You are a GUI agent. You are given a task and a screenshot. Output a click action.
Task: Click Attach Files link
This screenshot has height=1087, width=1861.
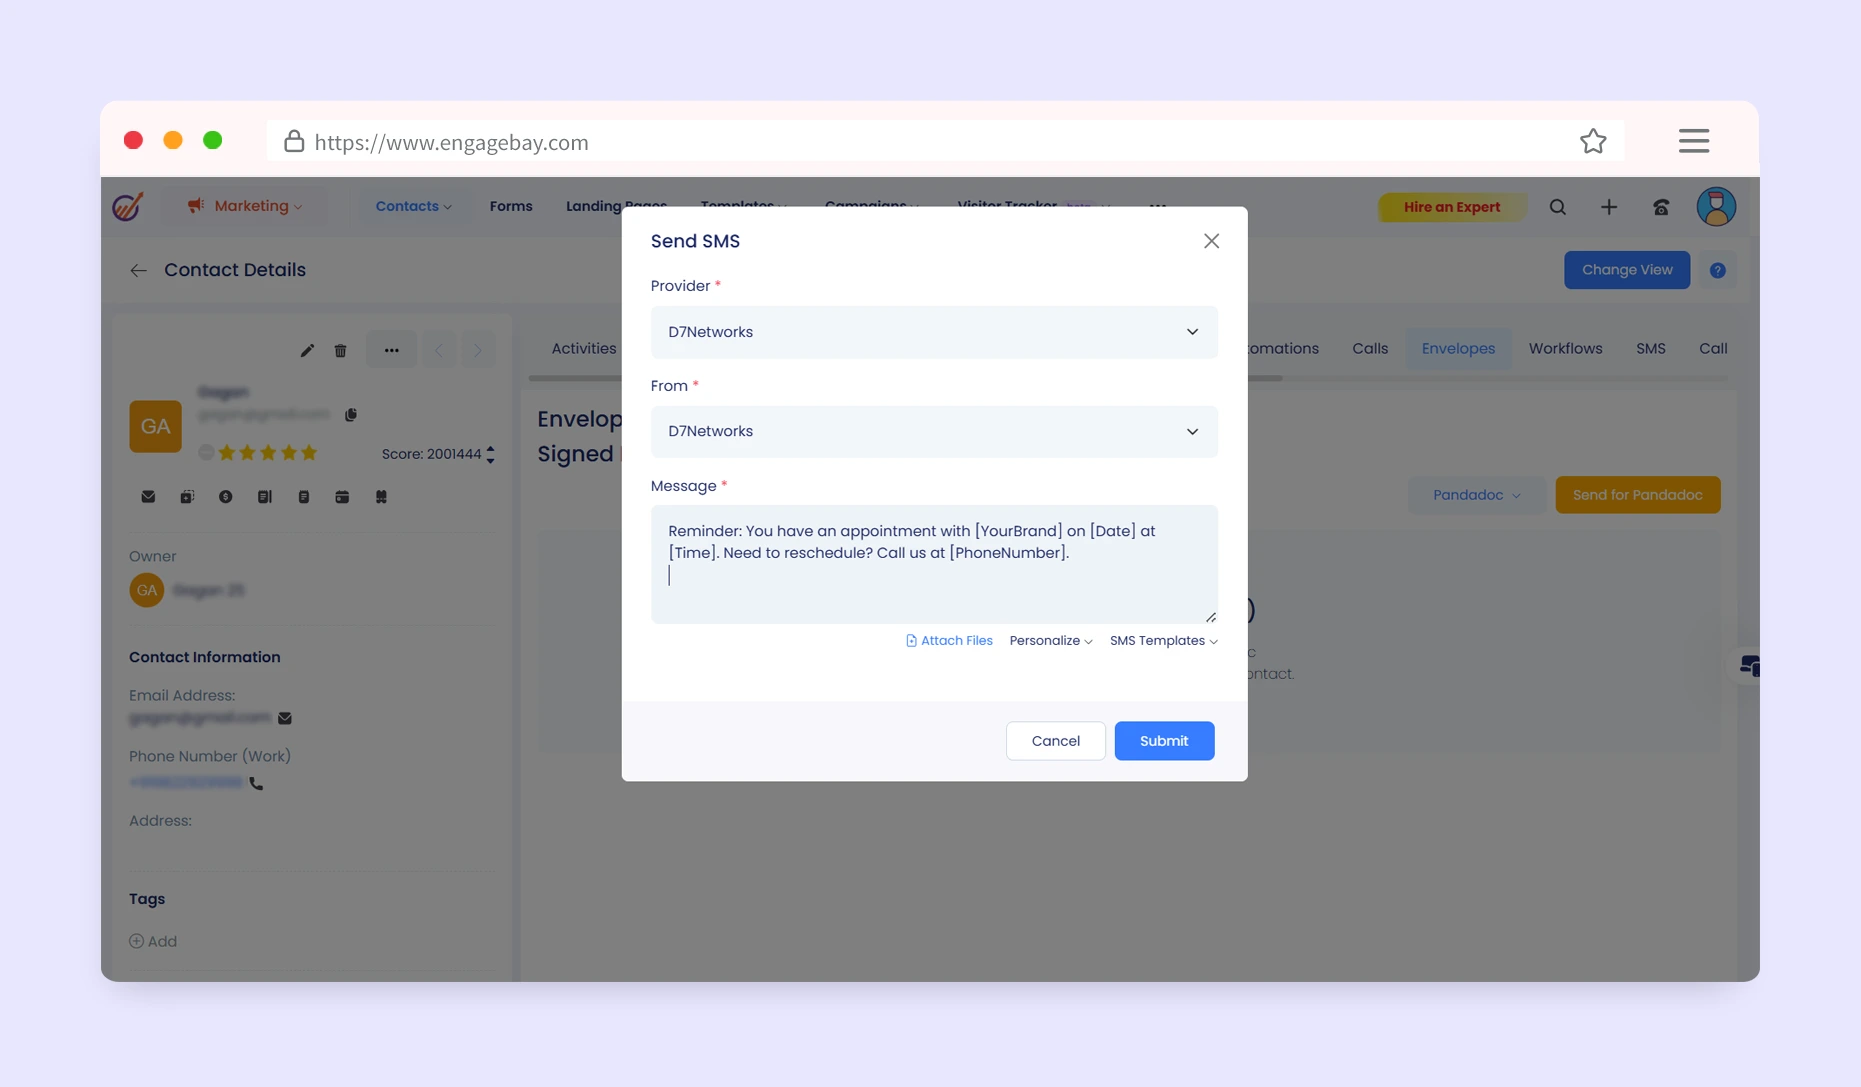tap(949, 641)
